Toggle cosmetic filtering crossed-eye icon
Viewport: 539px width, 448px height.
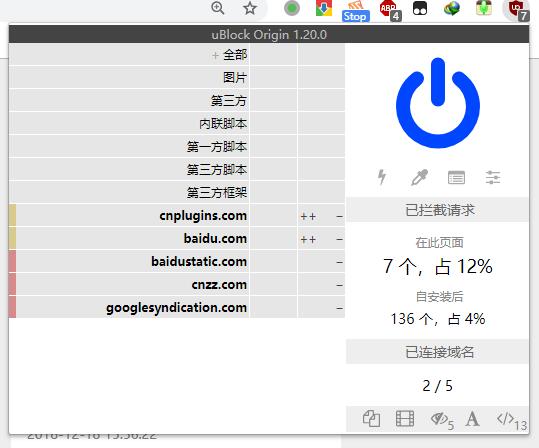tap(442, 419)
